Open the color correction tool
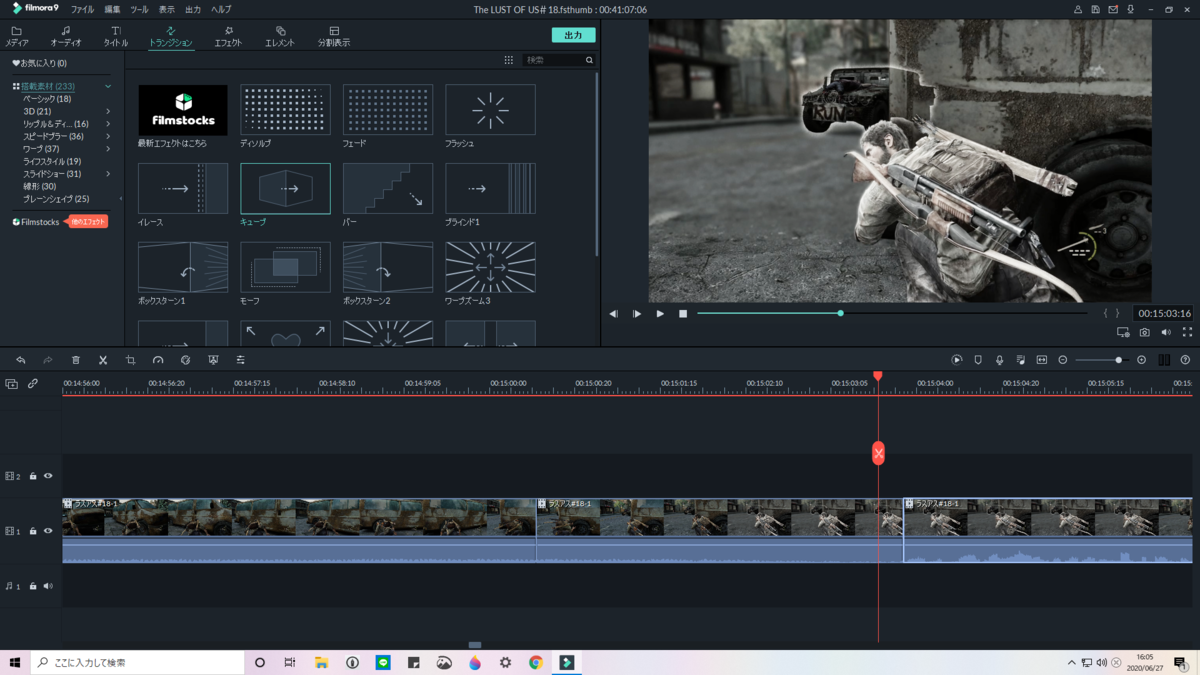The width and height of the screenshot is (1200, 675). click(185, 360)
